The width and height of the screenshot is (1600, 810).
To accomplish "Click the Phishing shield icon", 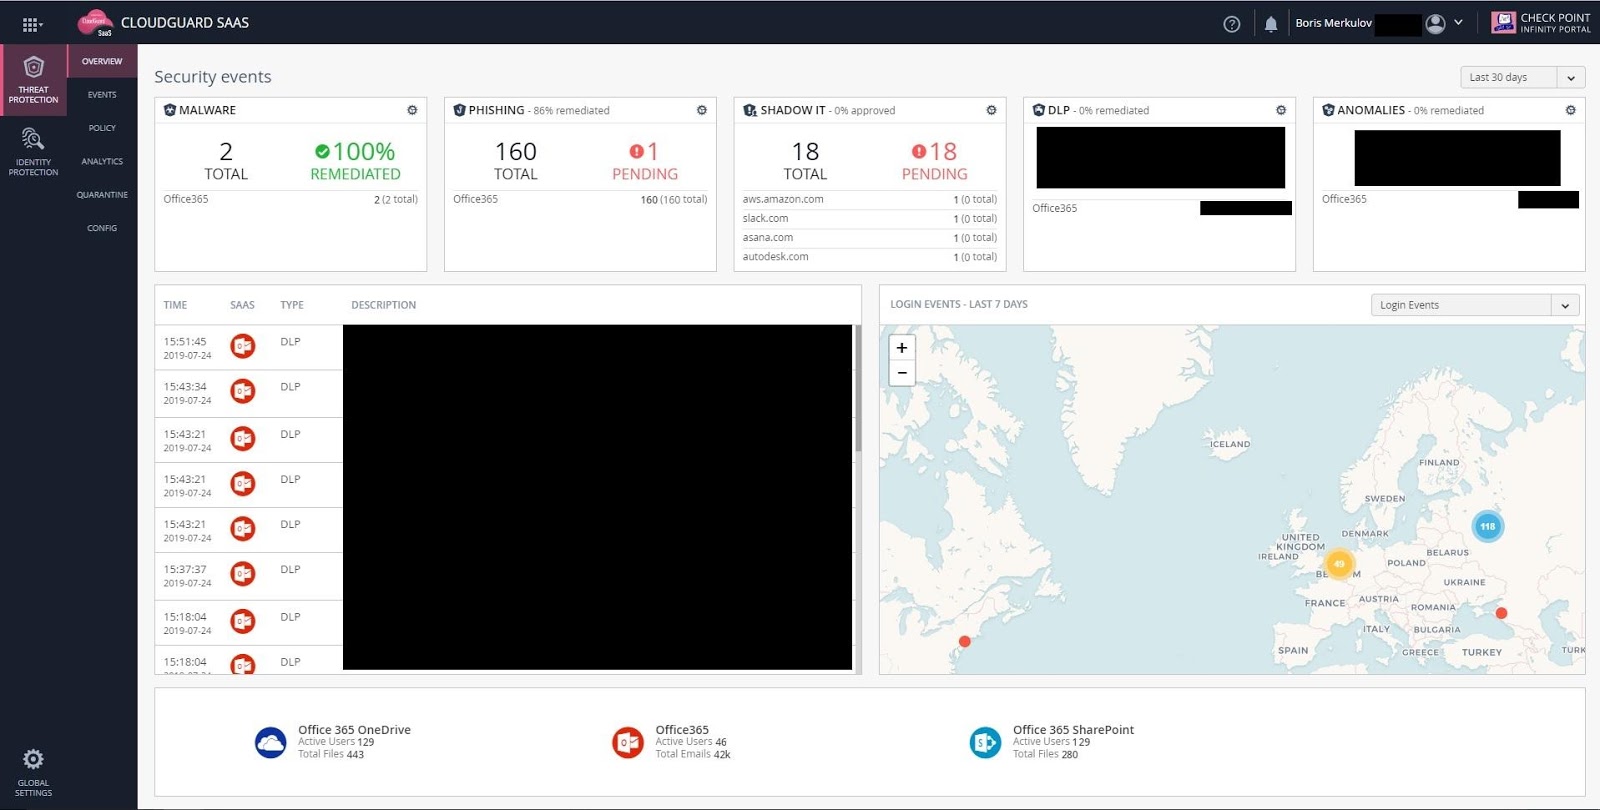I will [459, 110].
